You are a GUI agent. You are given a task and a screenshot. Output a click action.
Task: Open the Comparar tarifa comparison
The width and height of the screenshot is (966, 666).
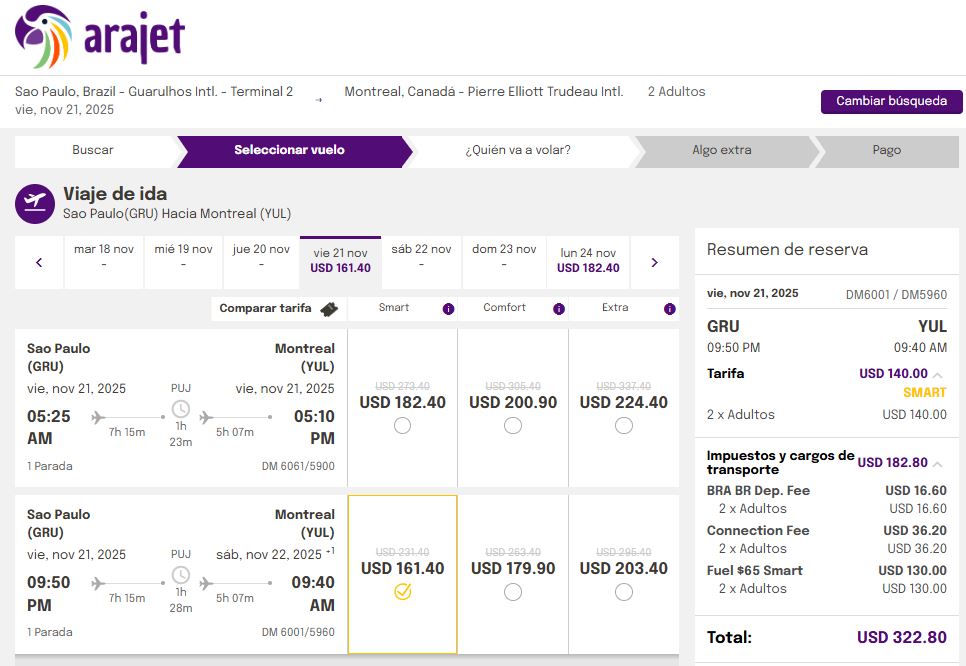(x=278, y=309)
